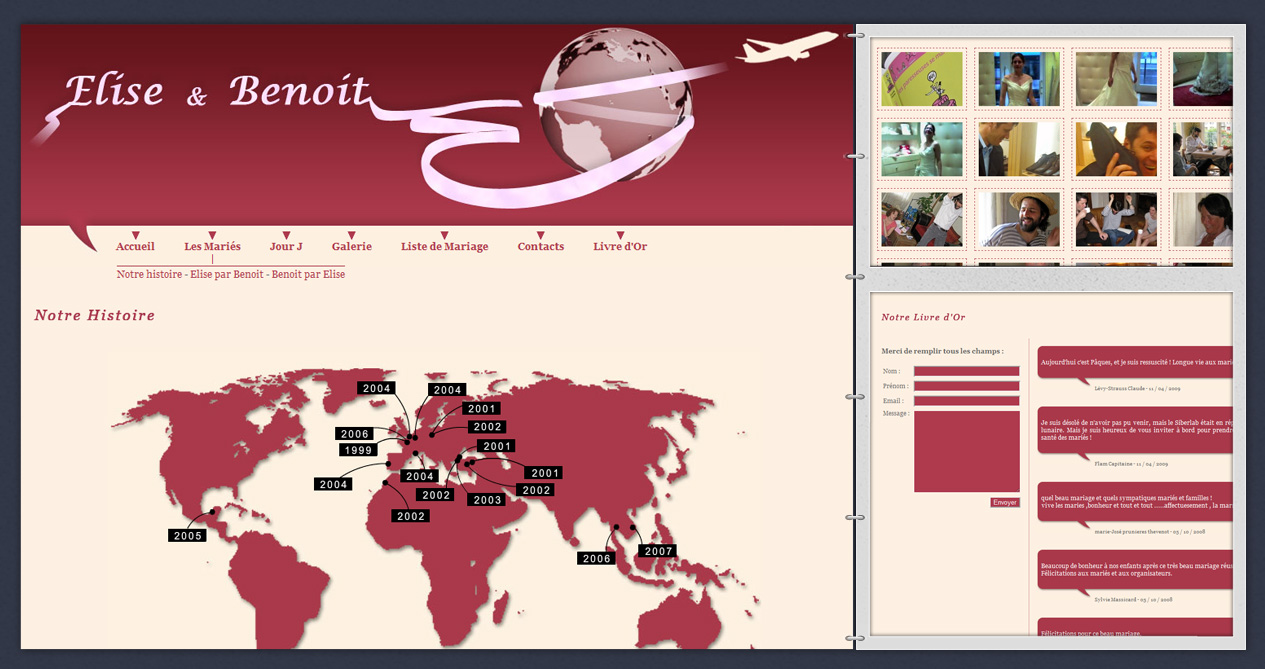Click the globe icon in the header
The height and width of the screenshot is (669, 1265).
pos(613,103)
